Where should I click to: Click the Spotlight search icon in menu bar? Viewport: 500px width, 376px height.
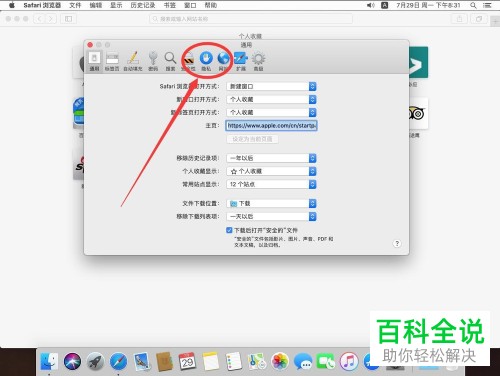coord(473,5)
